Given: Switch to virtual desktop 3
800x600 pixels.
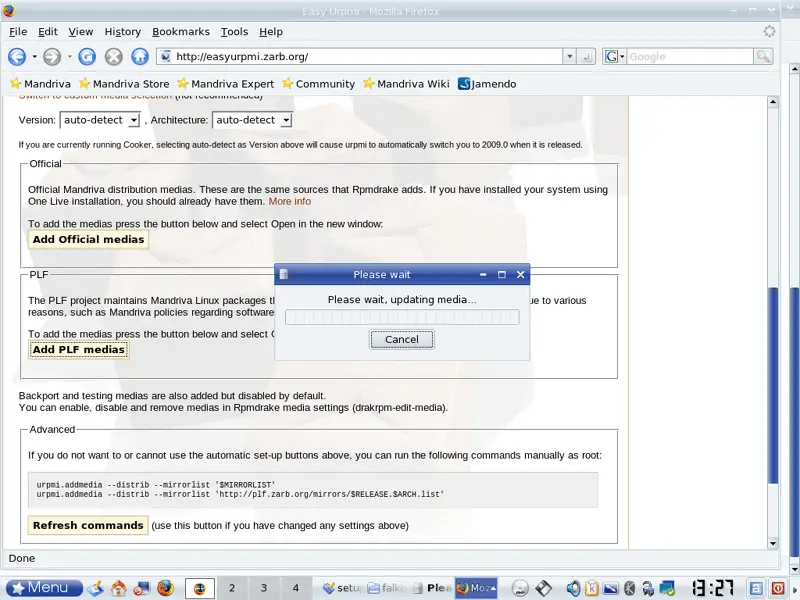Looking at the screenshot, I should [x=264, y=588].
